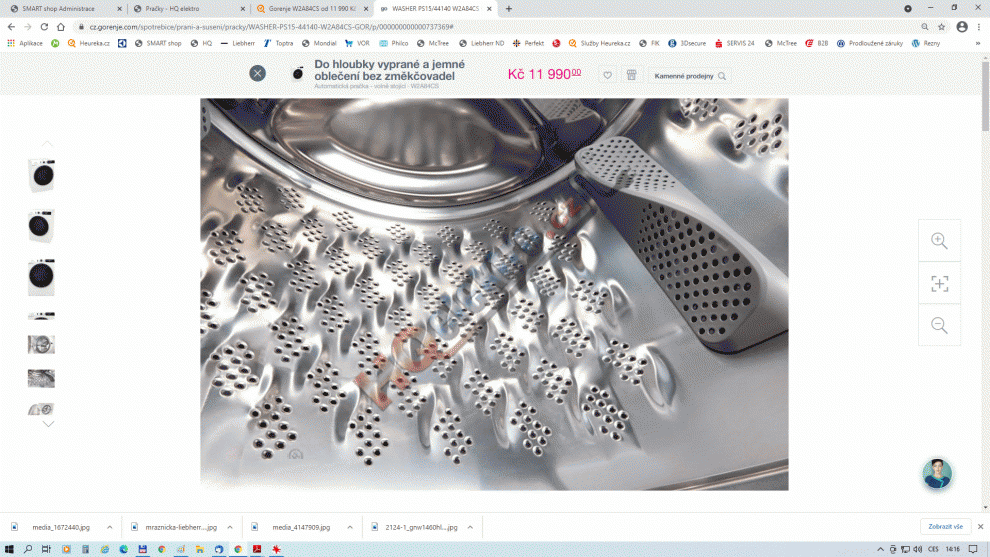Image resolution: width=990 pixels, height=557 pixels.
Task: Open the Mondial bookmark
Action: tap(319, 44)
